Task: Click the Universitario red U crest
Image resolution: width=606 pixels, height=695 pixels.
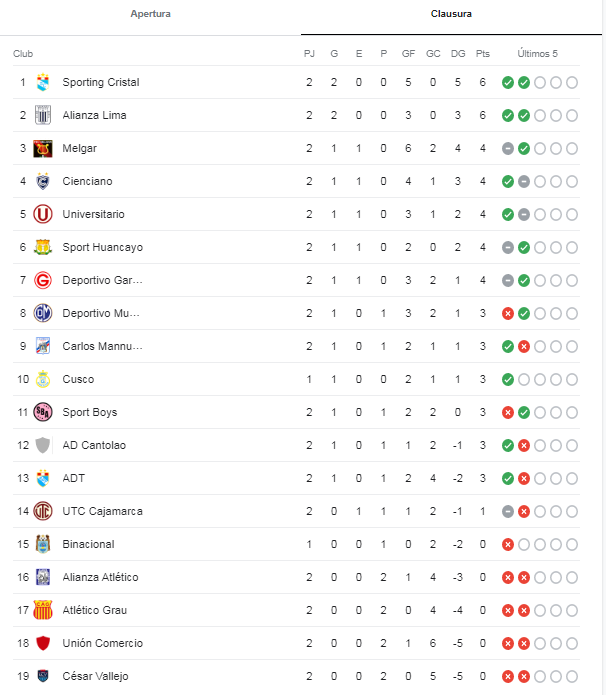Action: (43, 215)
